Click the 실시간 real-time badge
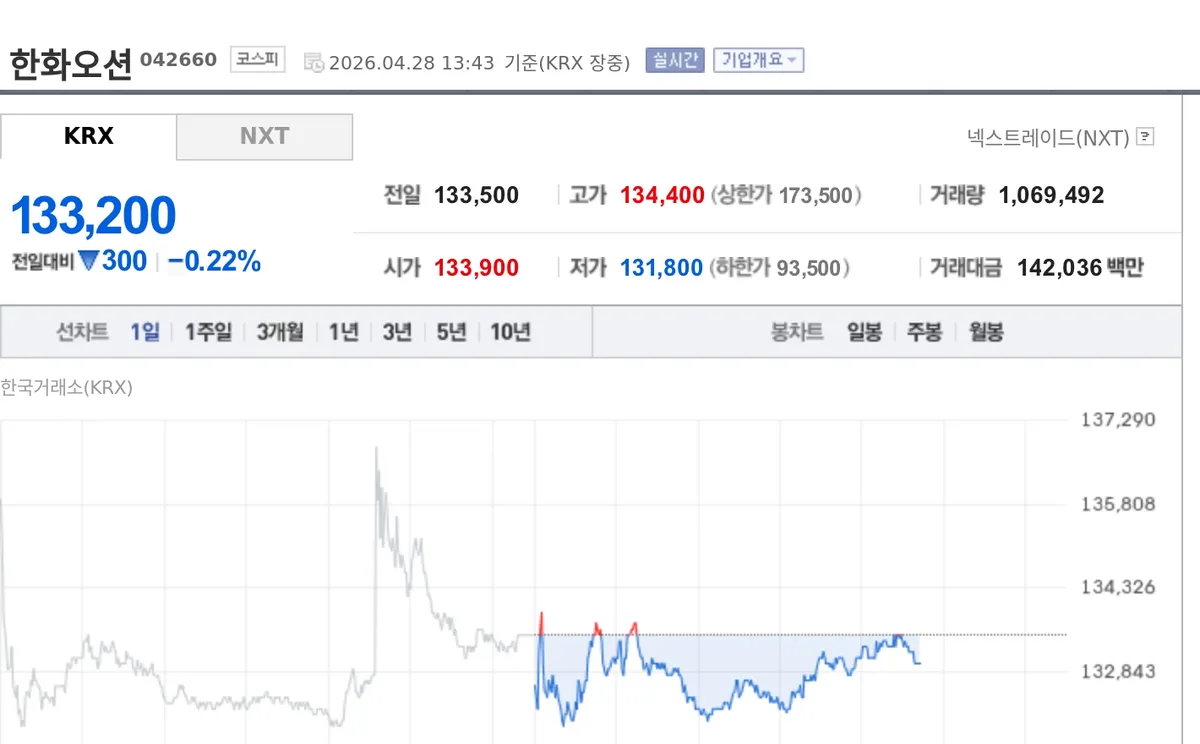1200x744 pixels. [x=675, y=60]
